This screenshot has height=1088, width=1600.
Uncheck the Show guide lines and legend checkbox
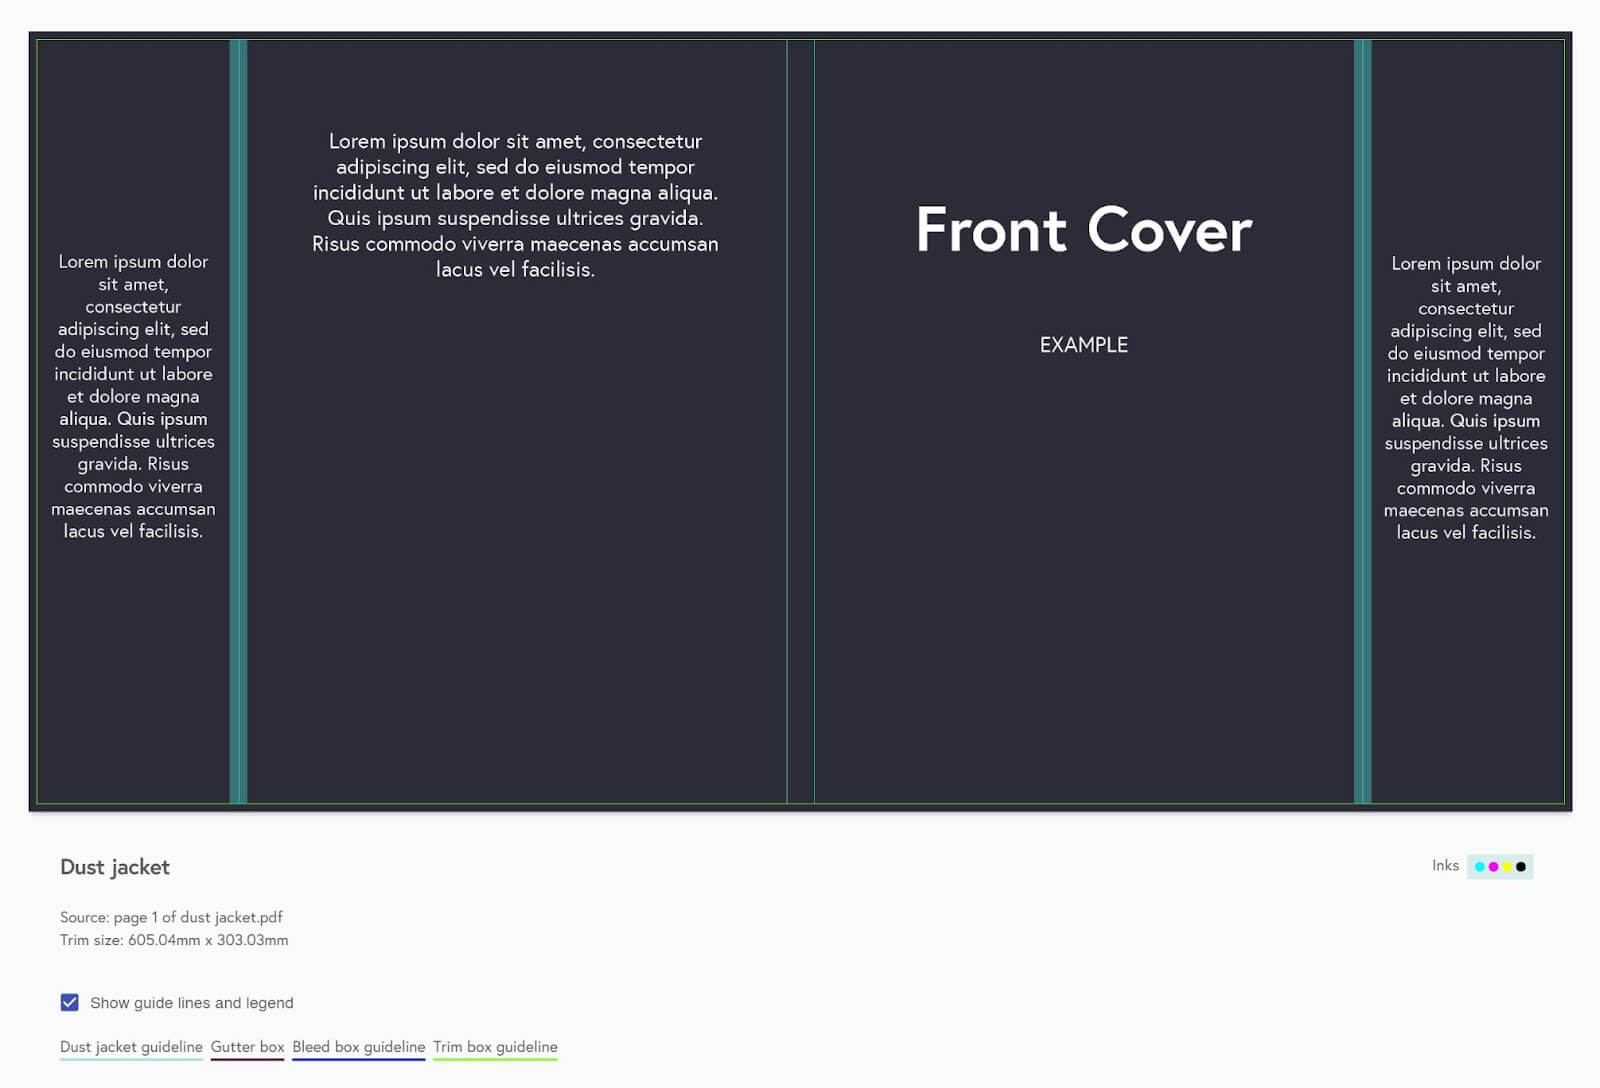point(70,1002)
